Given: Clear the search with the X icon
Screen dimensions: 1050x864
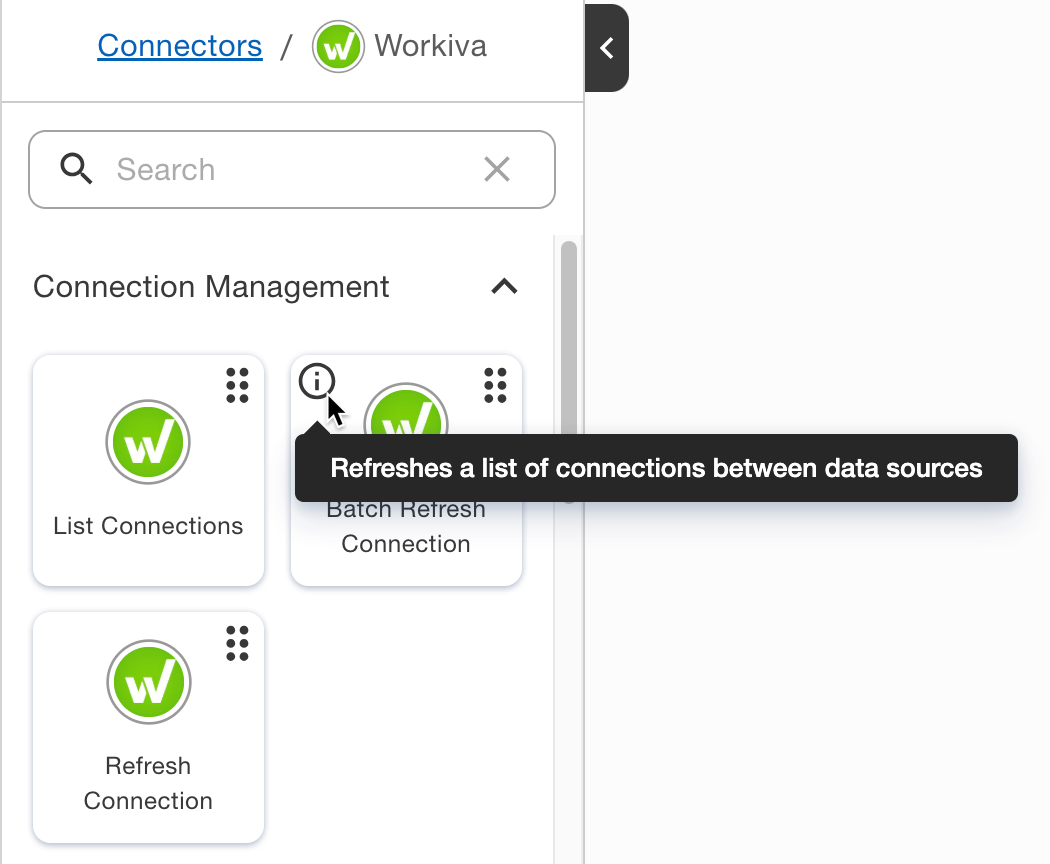Looking at the screenshot, I should [x=497, y=169].
